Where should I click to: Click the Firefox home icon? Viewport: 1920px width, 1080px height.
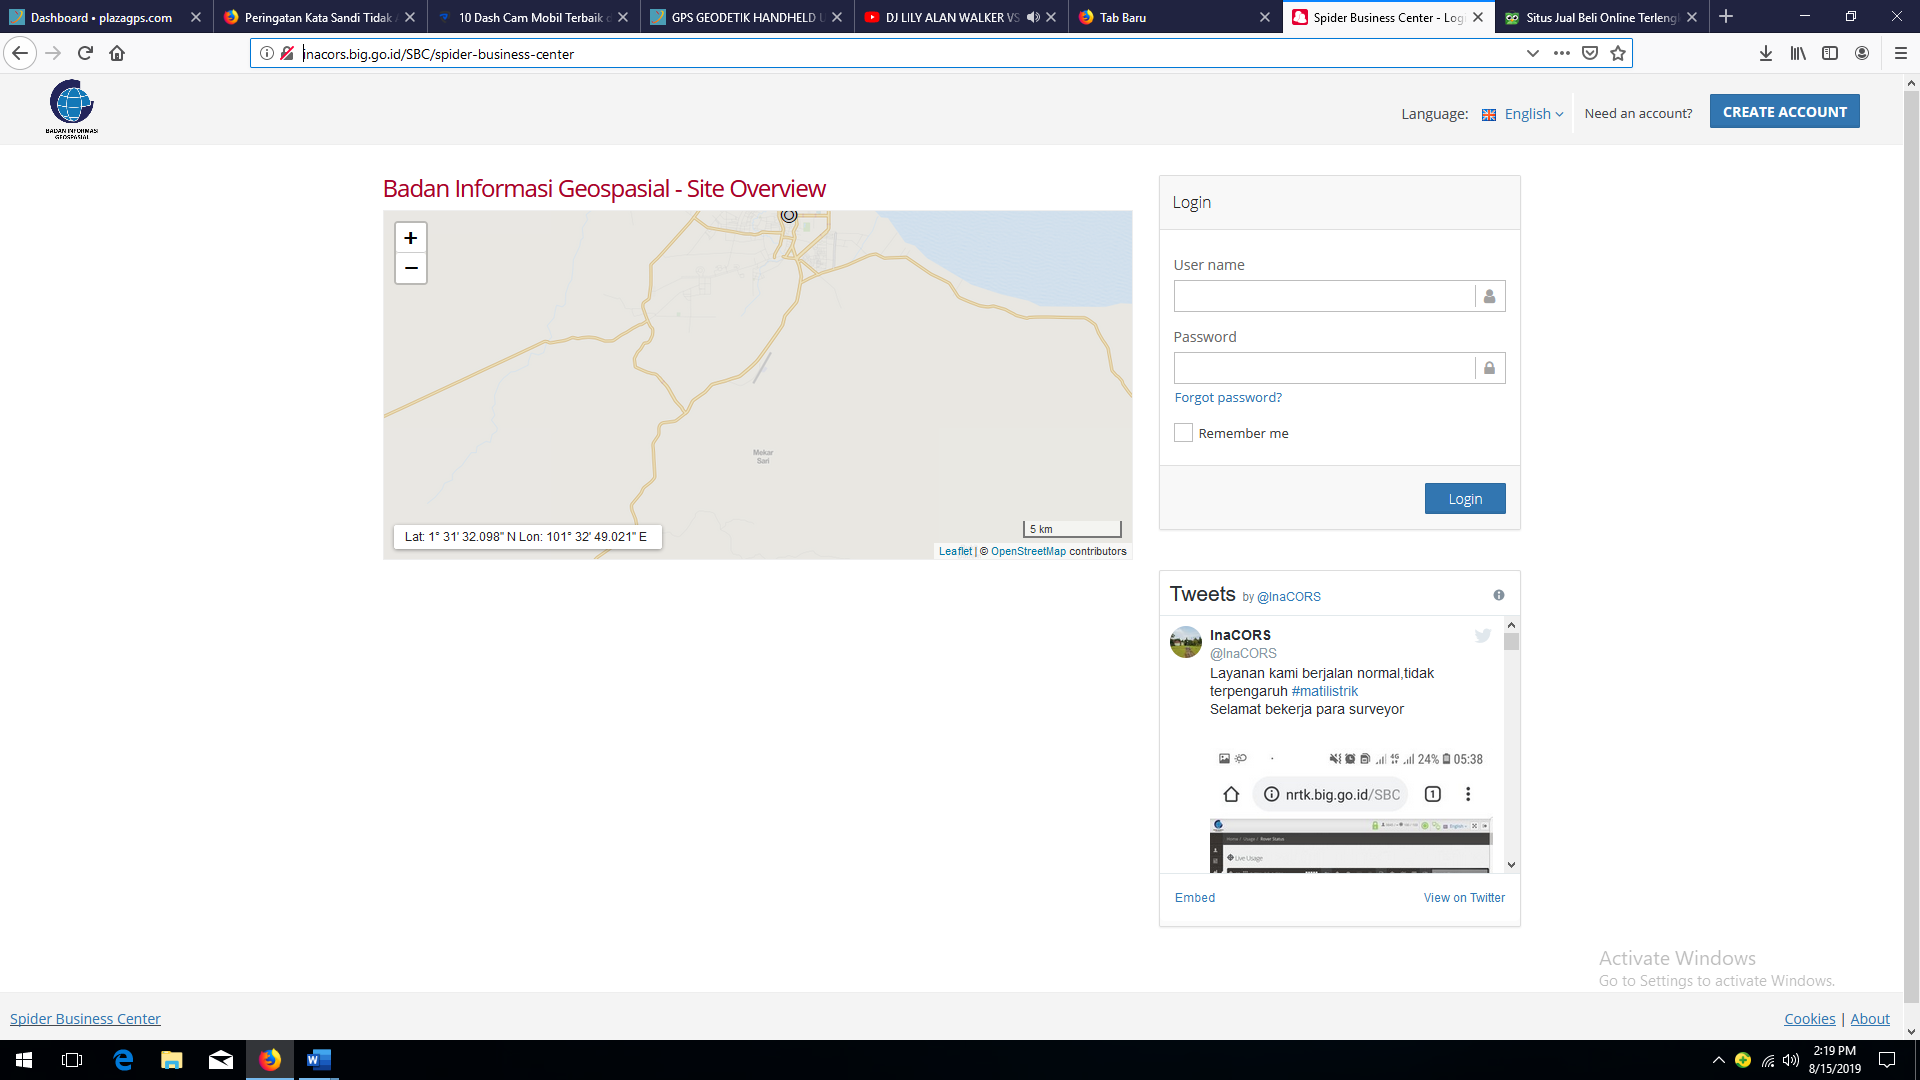pos(117,53)
